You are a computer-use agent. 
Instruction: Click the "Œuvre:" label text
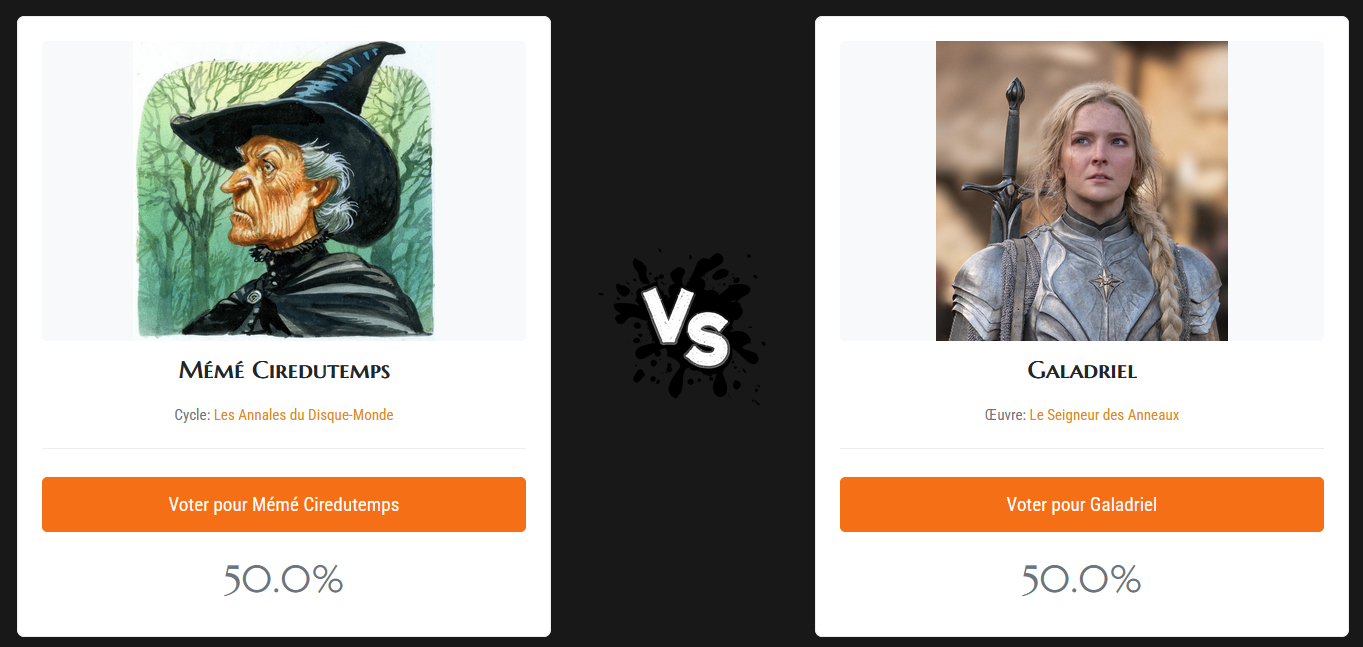(1005, 415)
